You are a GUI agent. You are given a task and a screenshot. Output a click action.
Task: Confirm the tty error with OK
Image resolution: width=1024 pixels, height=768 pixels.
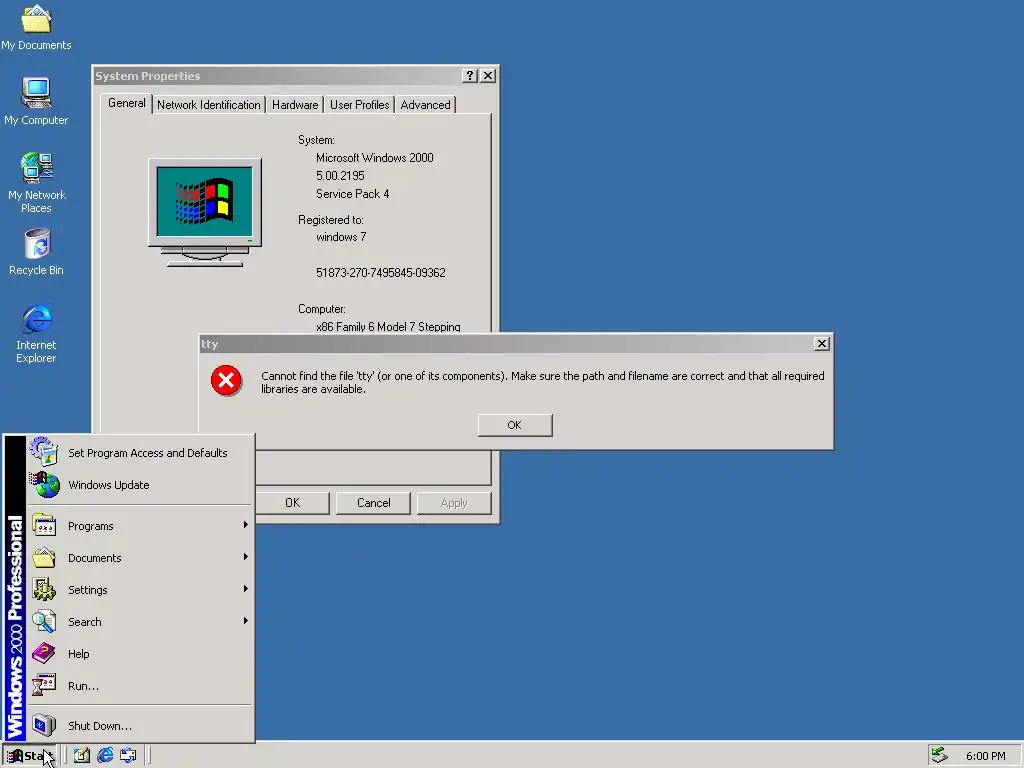click(515, 425)
